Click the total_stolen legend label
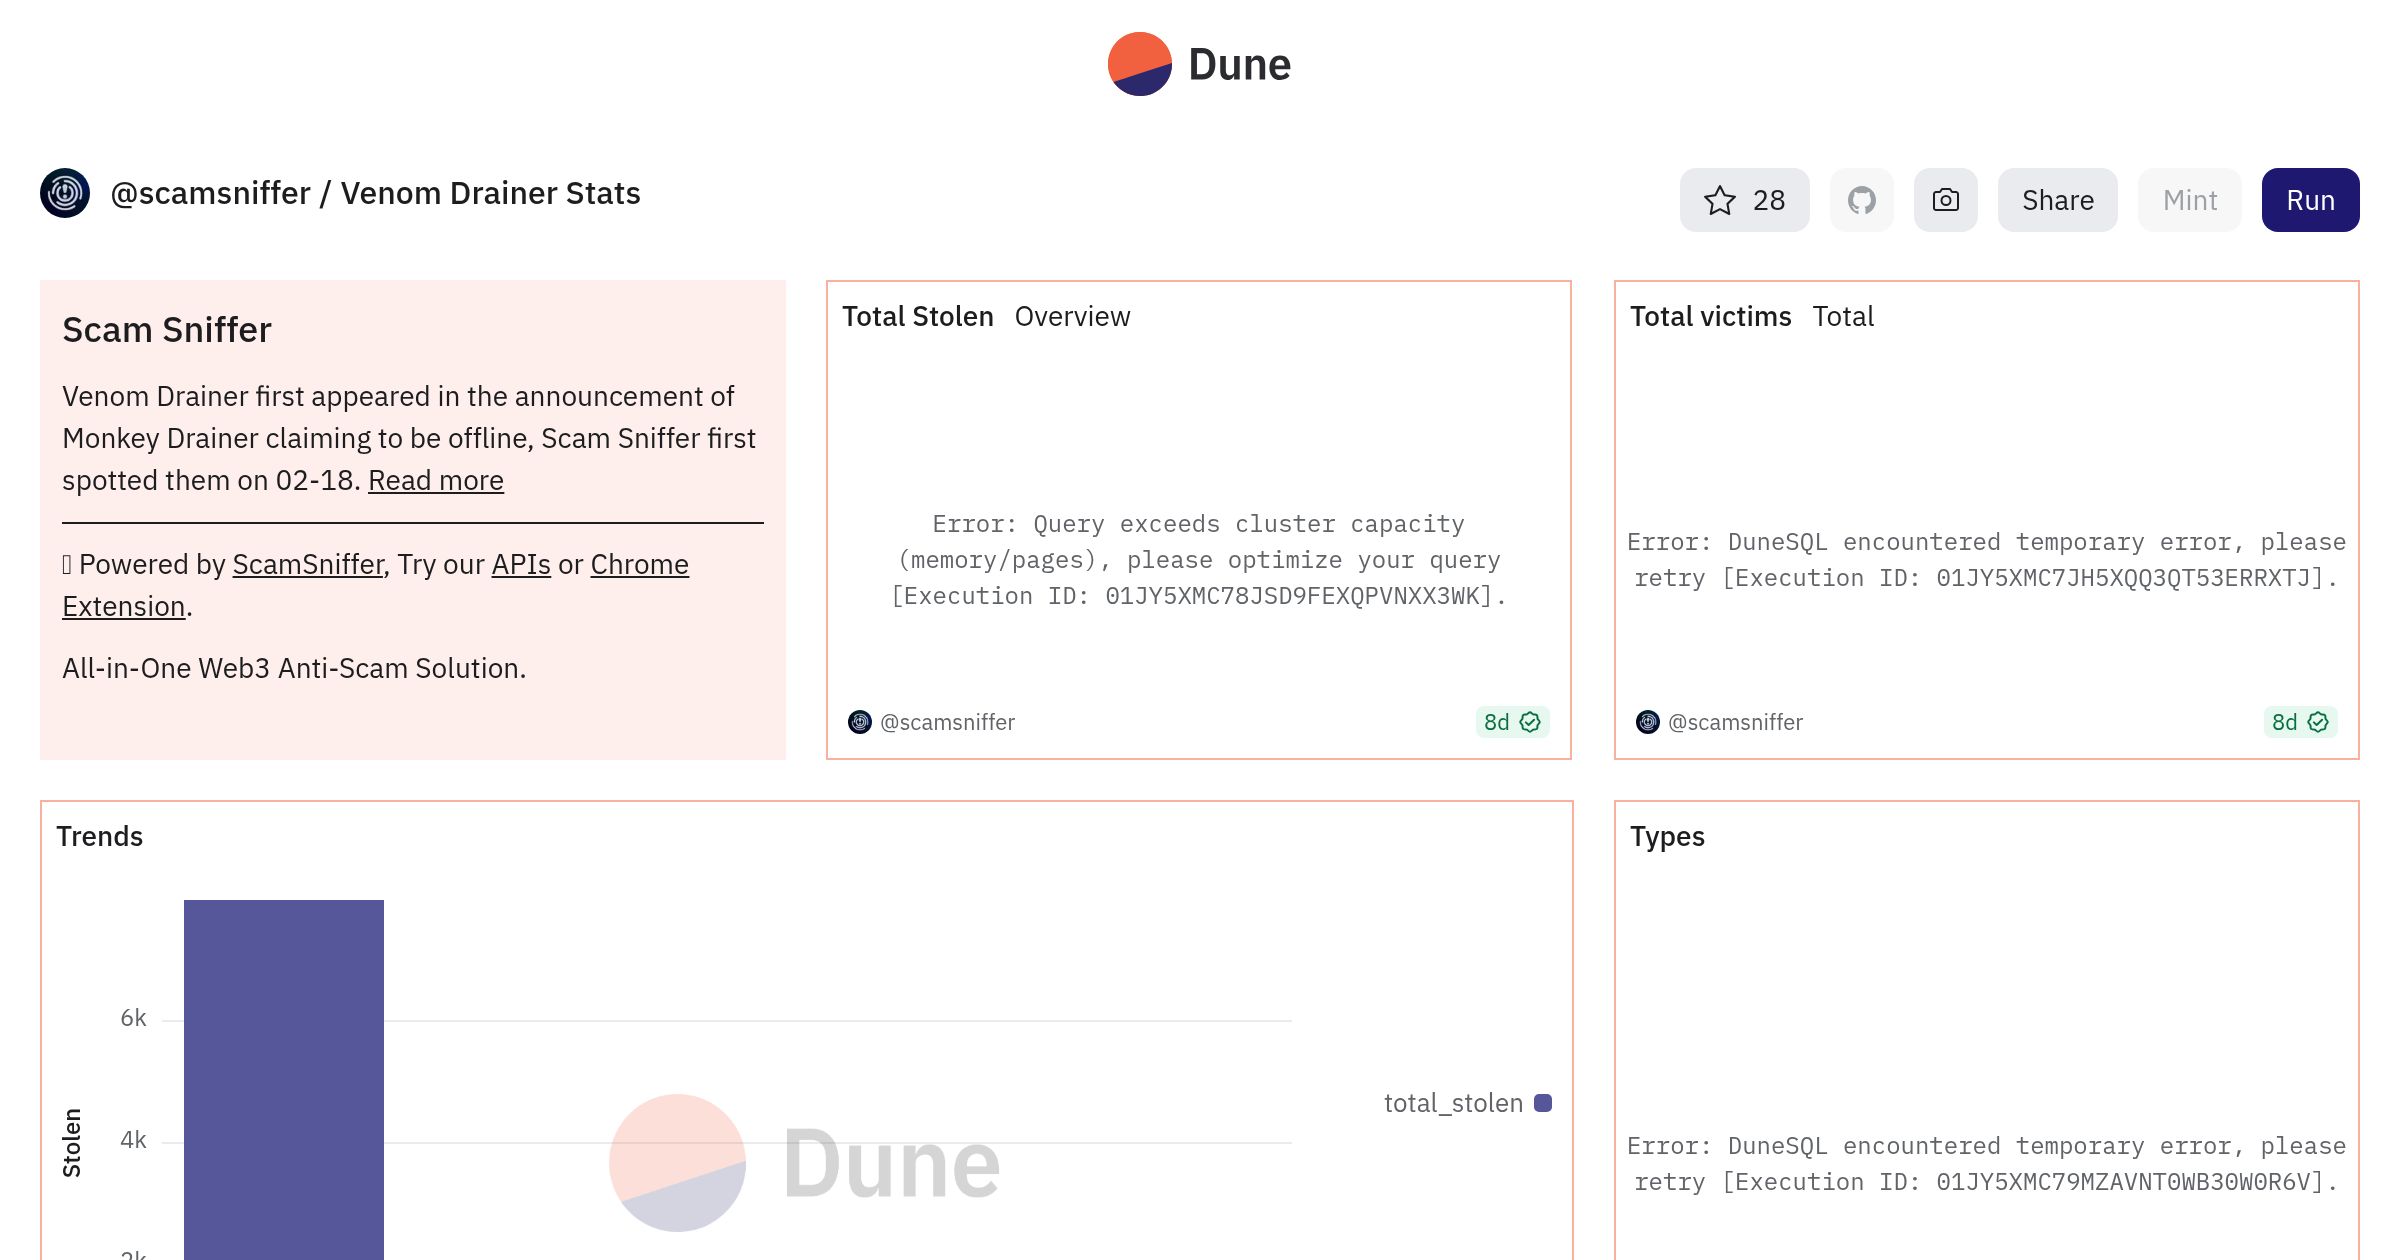2400x1260 pixels. pyautogui.click(x=1453, y=1103)
